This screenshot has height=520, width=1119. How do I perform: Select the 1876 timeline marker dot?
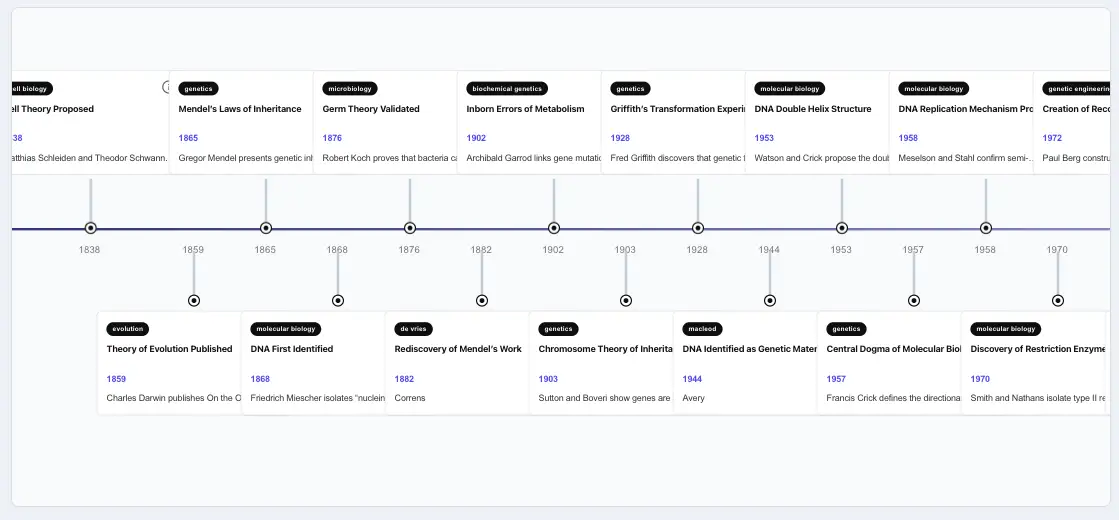[x=410, y=228]
